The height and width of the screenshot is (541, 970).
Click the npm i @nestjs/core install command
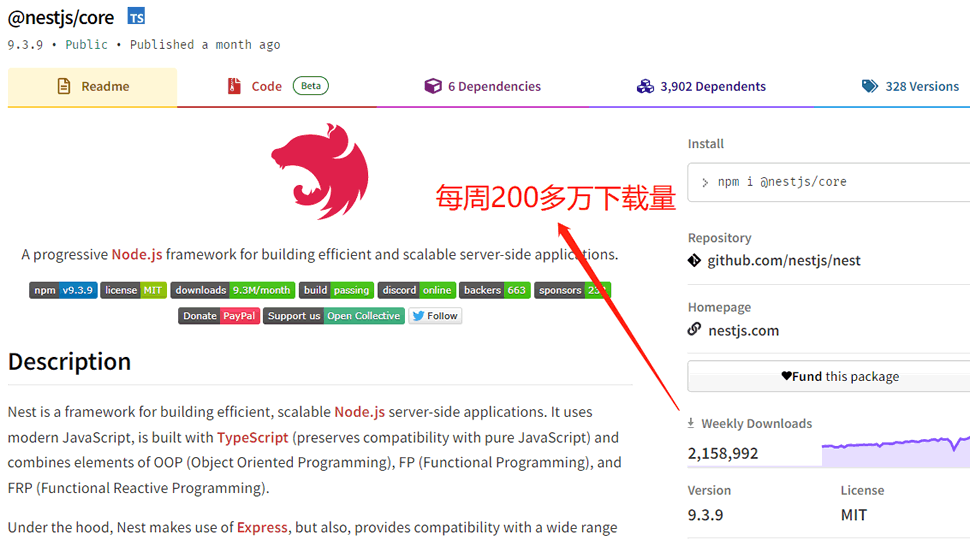tap(782, 182)
